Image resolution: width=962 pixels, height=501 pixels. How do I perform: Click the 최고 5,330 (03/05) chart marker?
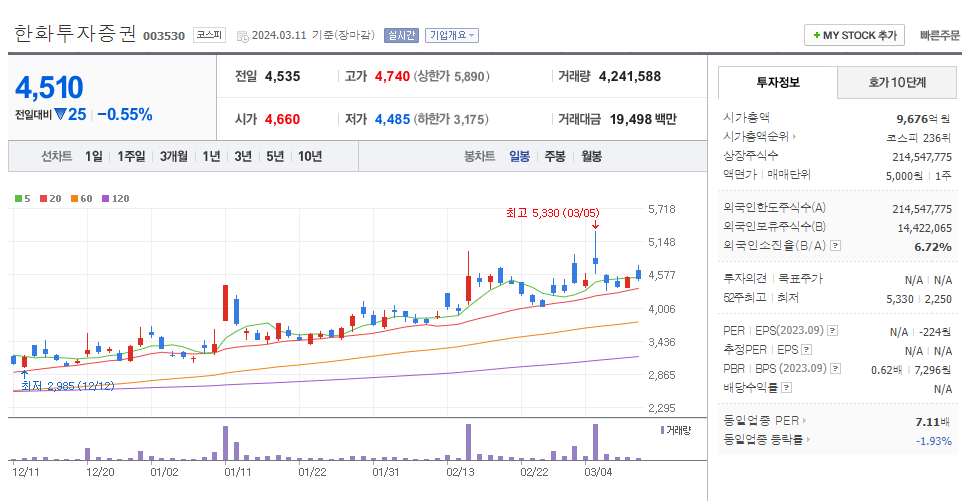pyautogui.click(x=553, y=213)
